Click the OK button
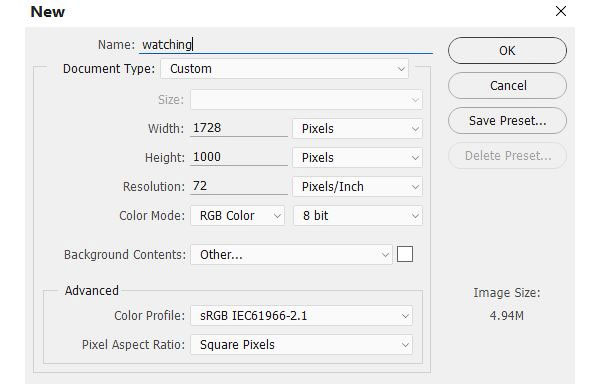The image size is (600, 384). (x=507, y=50)
